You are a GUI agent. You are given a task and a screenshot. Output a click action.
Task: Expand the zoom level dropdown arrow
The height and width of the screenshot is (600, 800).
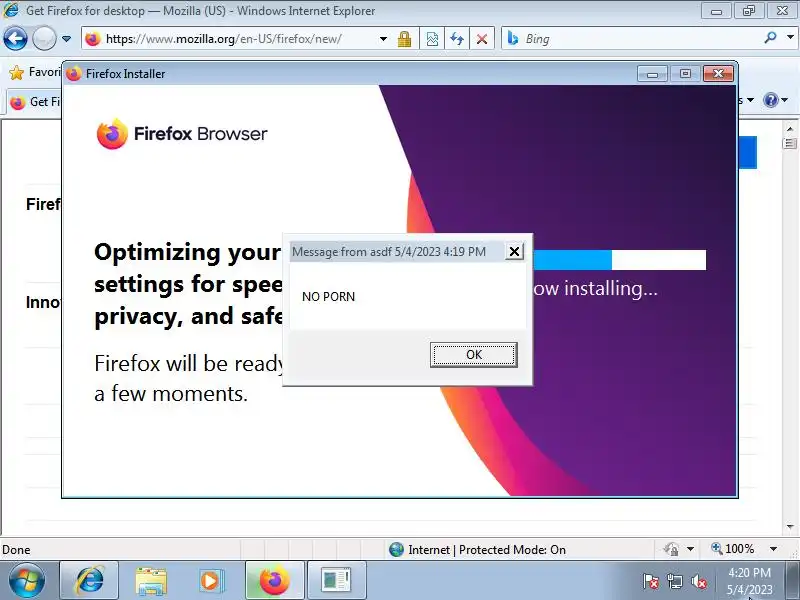[x=773, y=549]
